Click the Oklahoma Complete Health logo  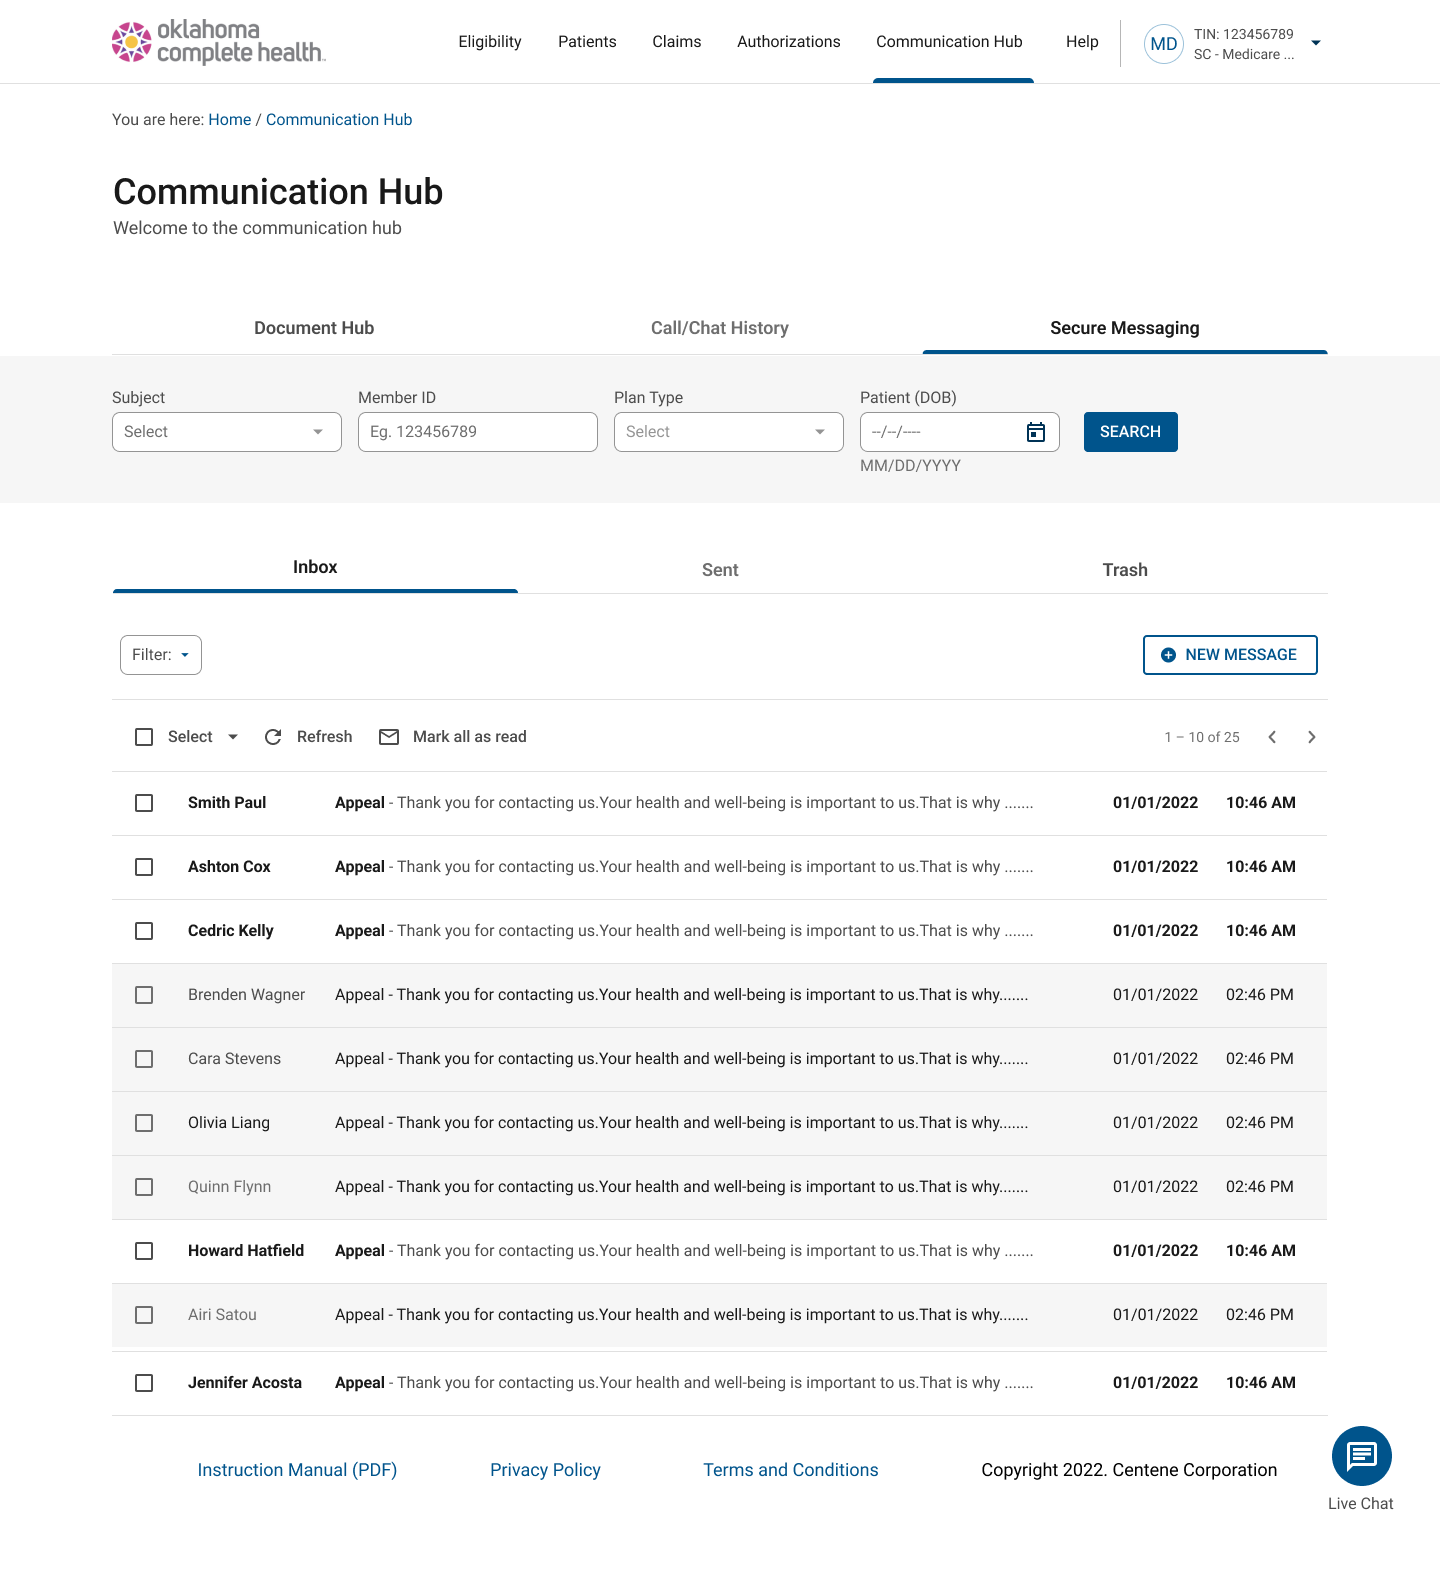pyautogui.click(x=218, y=42)
